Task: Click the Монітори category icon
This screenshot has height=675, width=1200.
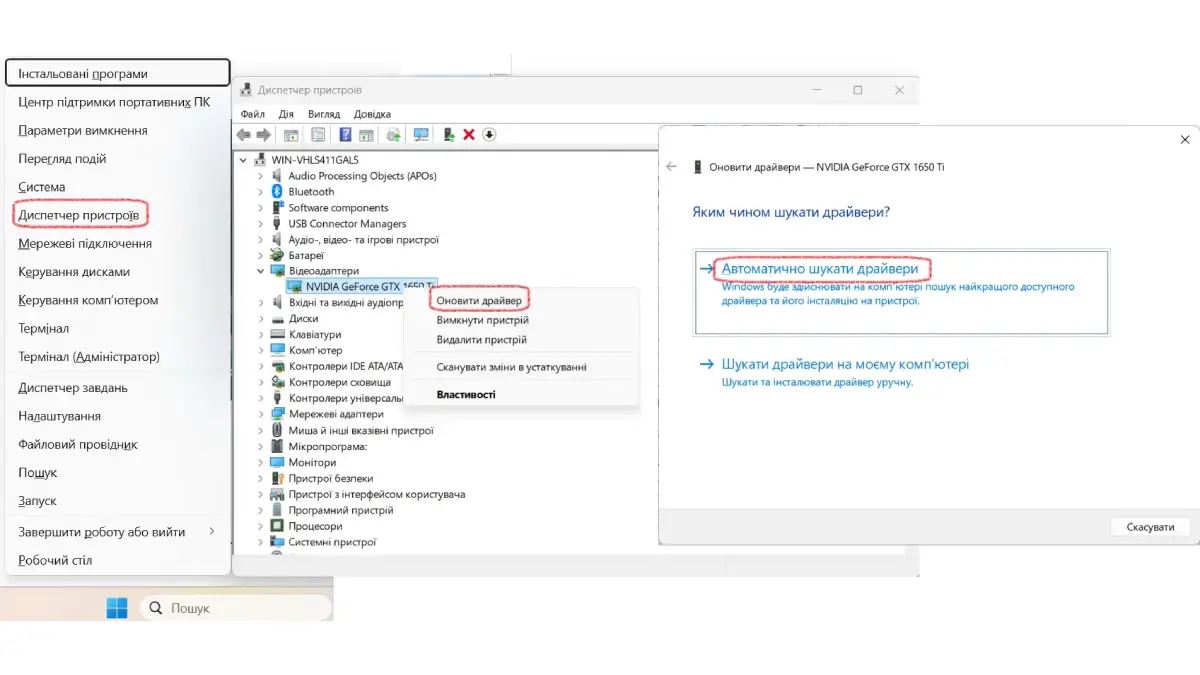Action: (x=277, y=463)
